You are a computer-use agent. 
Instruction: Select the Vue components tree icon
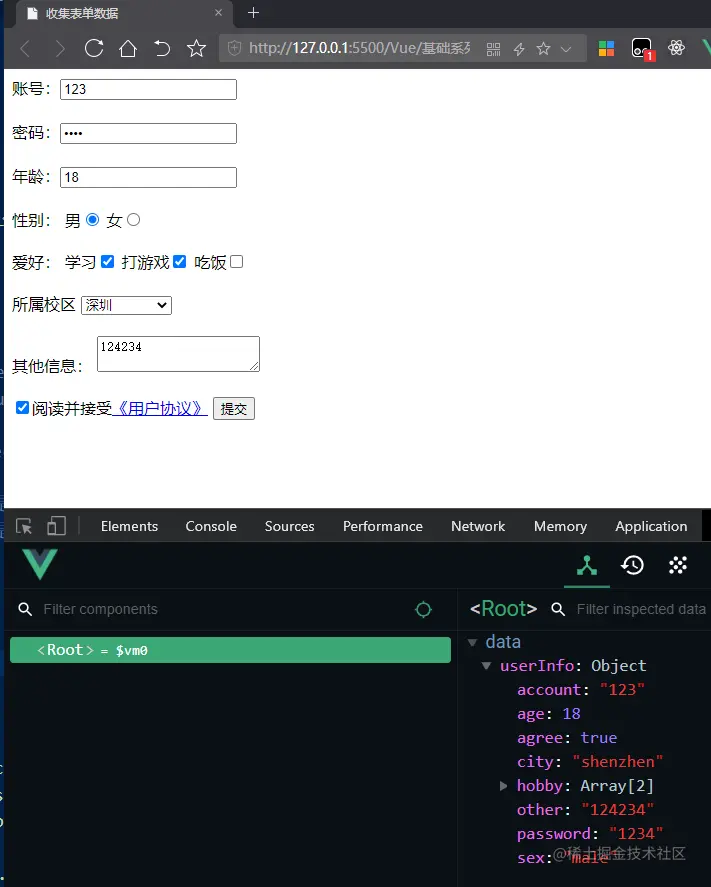pos(587,565)
